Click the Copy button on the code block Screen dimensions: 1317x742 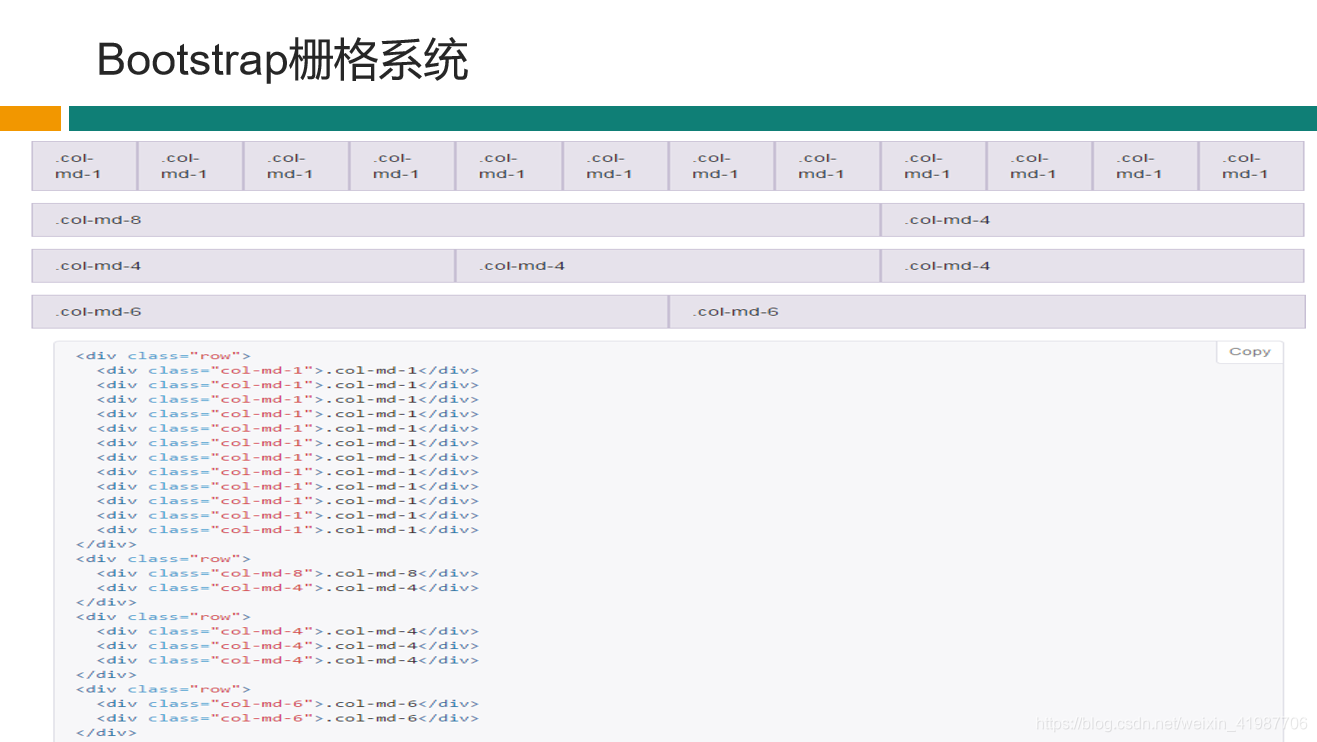[1249, 352]
